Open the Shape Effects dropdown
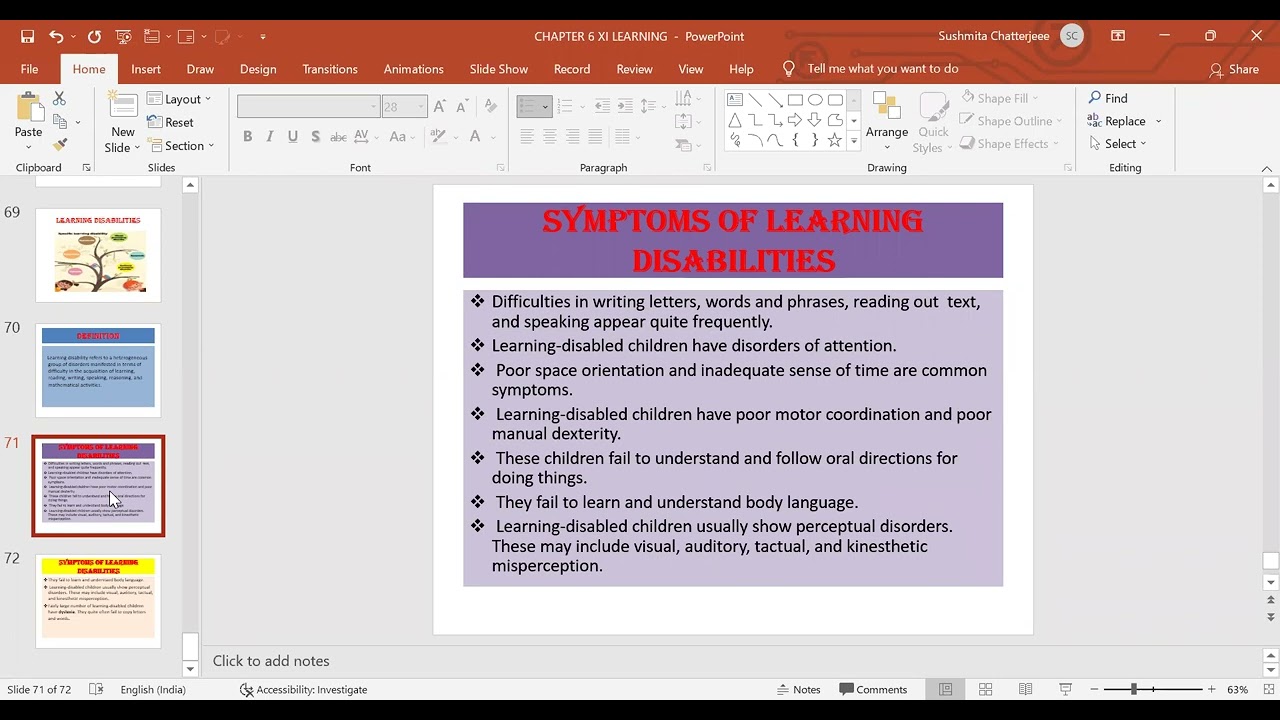Screen dimensions: 1280x720 click(x=1008, y=144)
